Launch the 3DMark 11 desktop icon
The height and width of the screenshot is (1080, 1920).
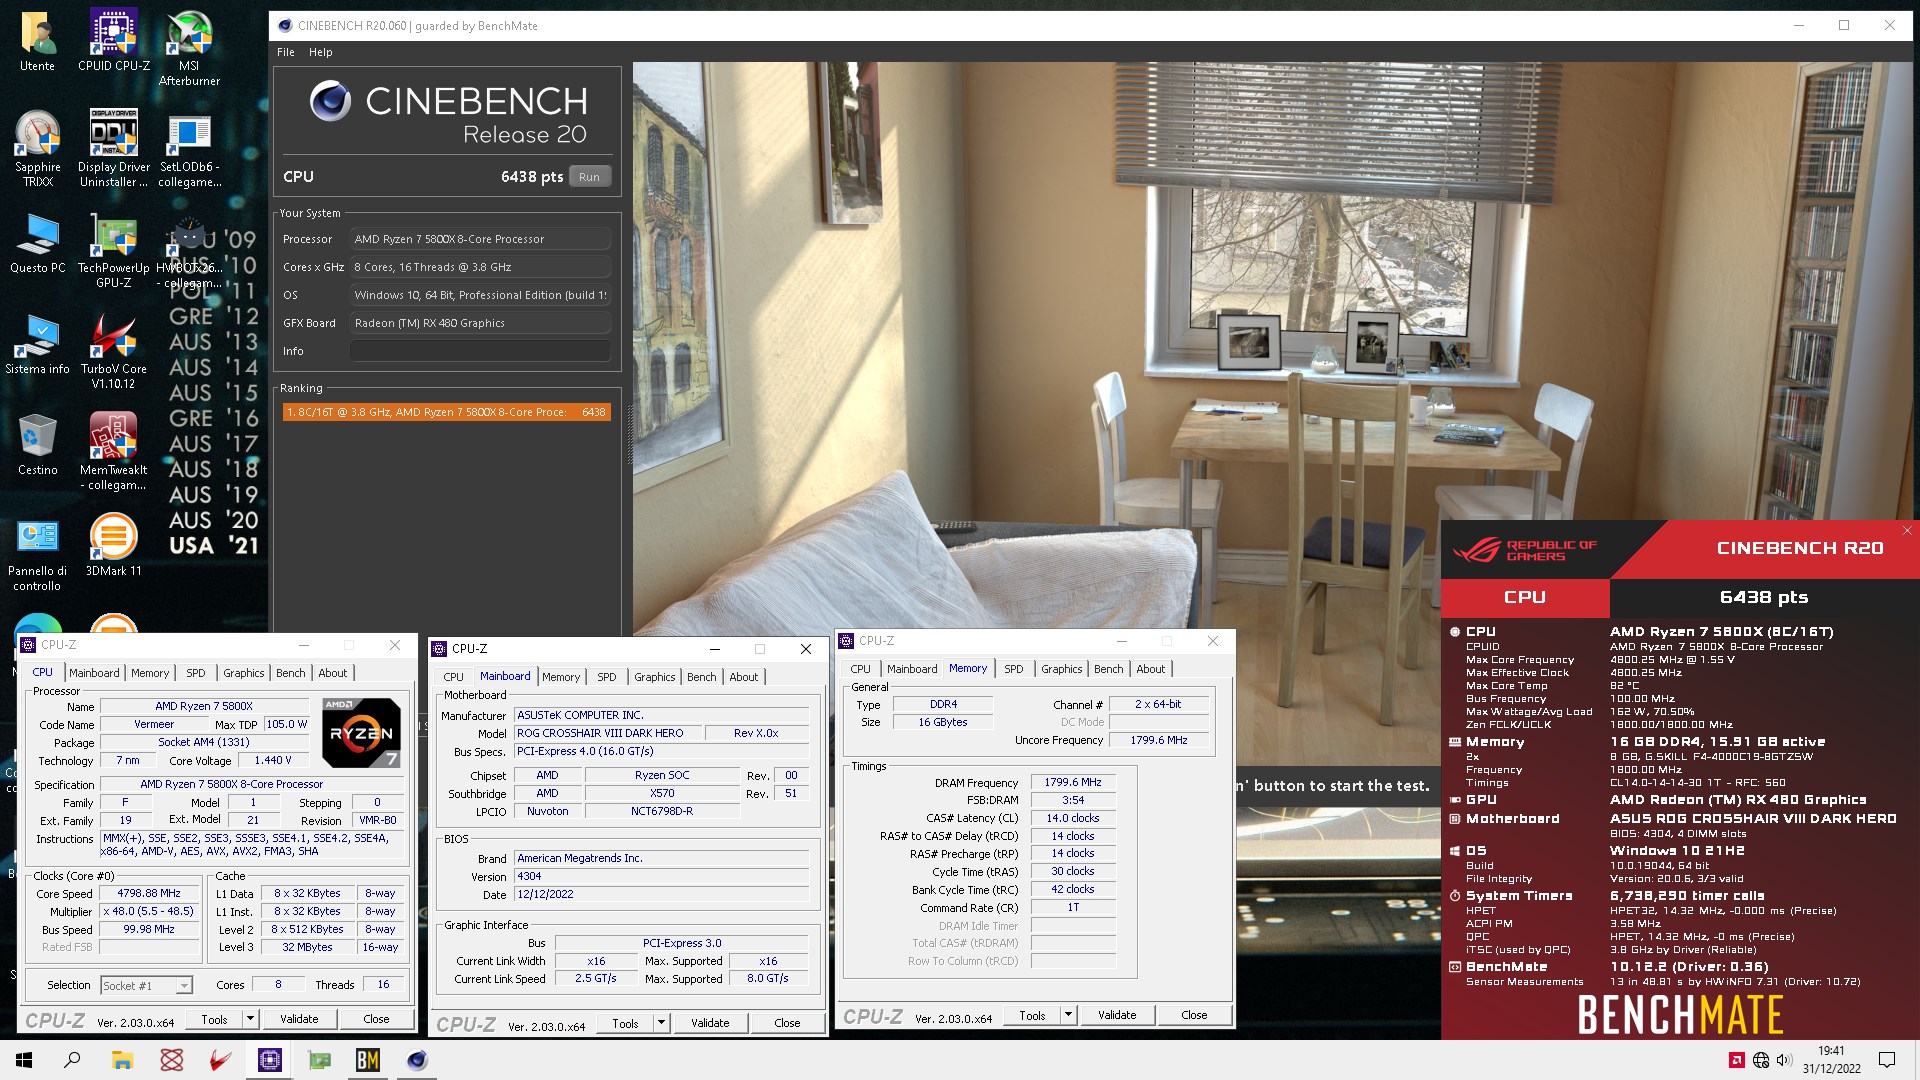tap(114, 546)
